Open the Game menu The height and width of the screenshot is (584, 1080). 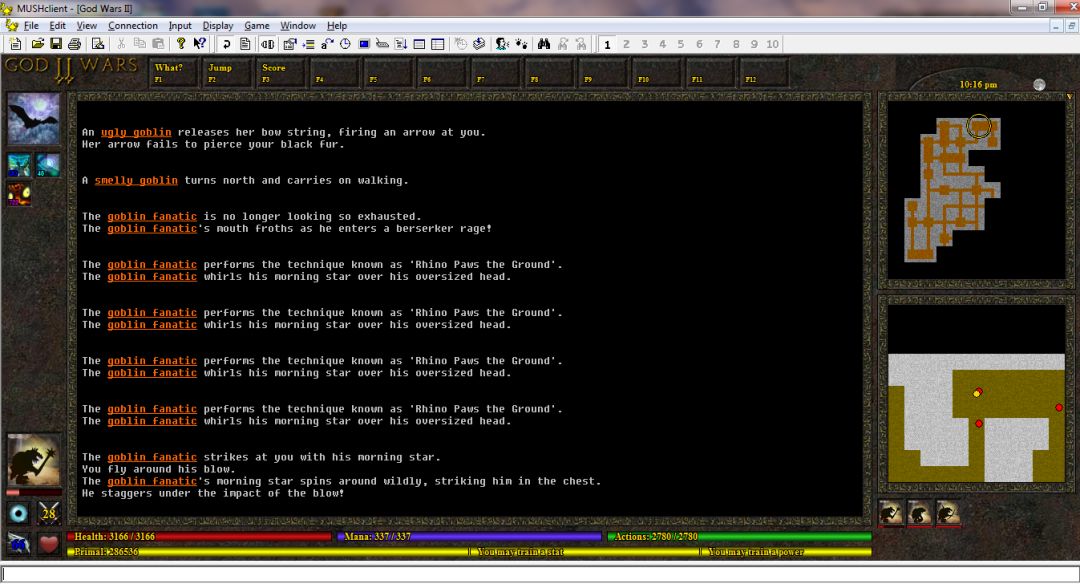point(257,25)
